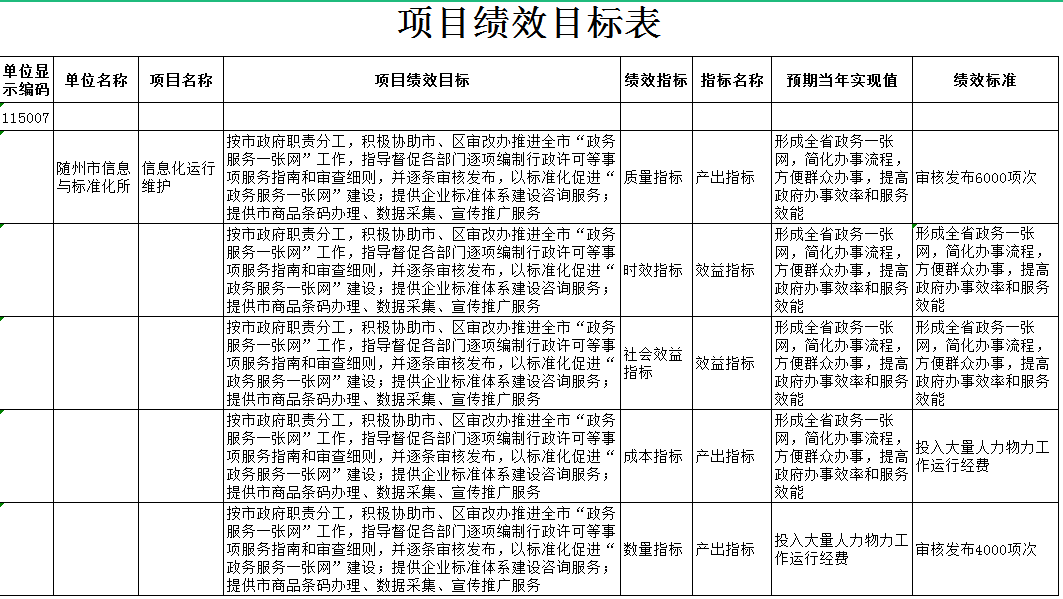Screen dimensions: 1063x599
Task: Select the 时效指标 cell
Action: tap(656, 270)
